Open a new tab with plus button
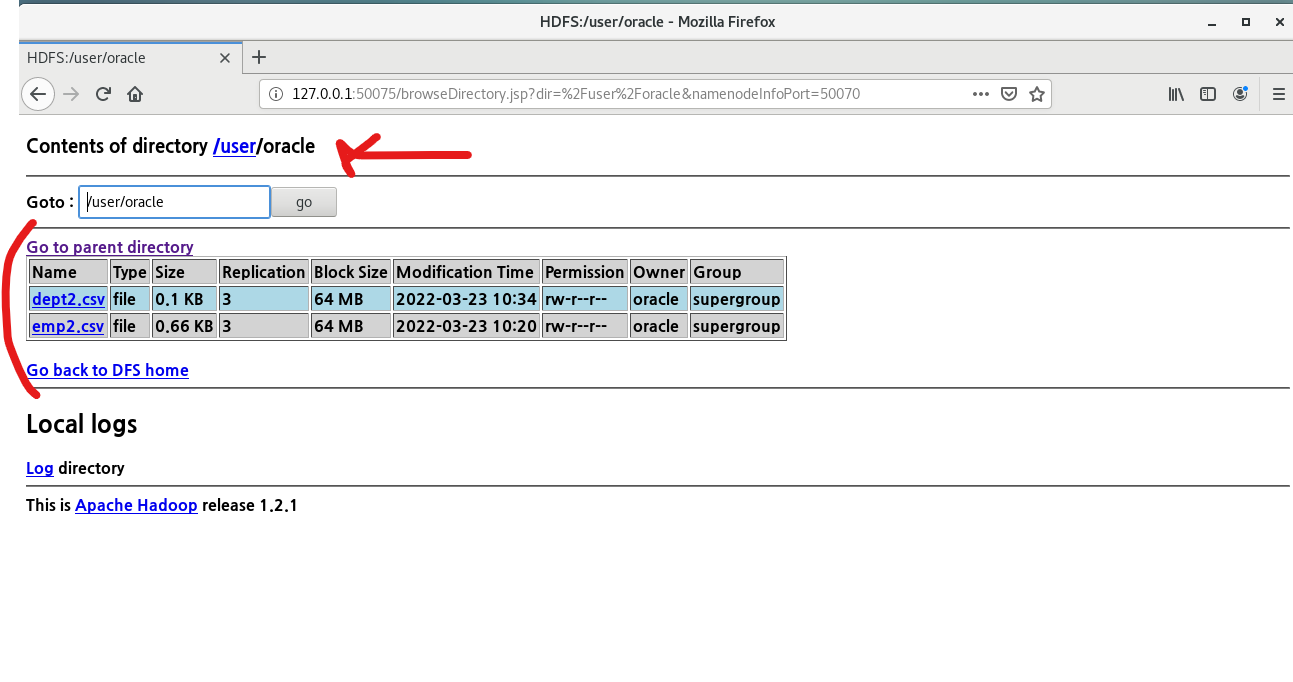Viewport: 1293px width, 682px height. [x=259, y=57]
